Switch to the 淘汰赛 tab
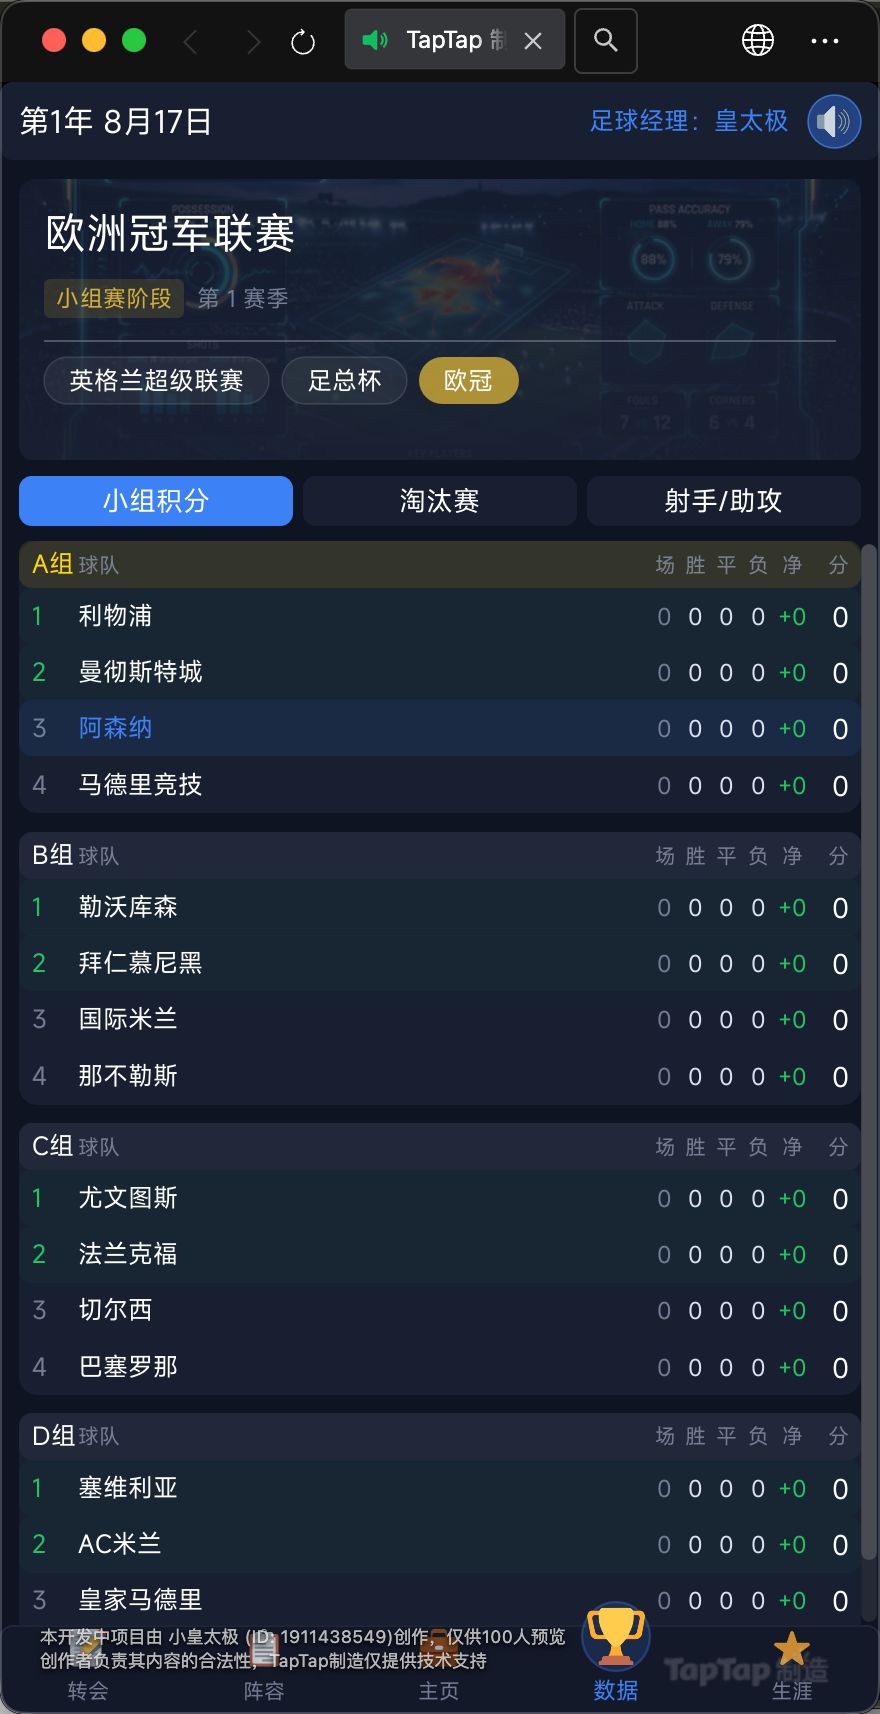 pos(439,501)
